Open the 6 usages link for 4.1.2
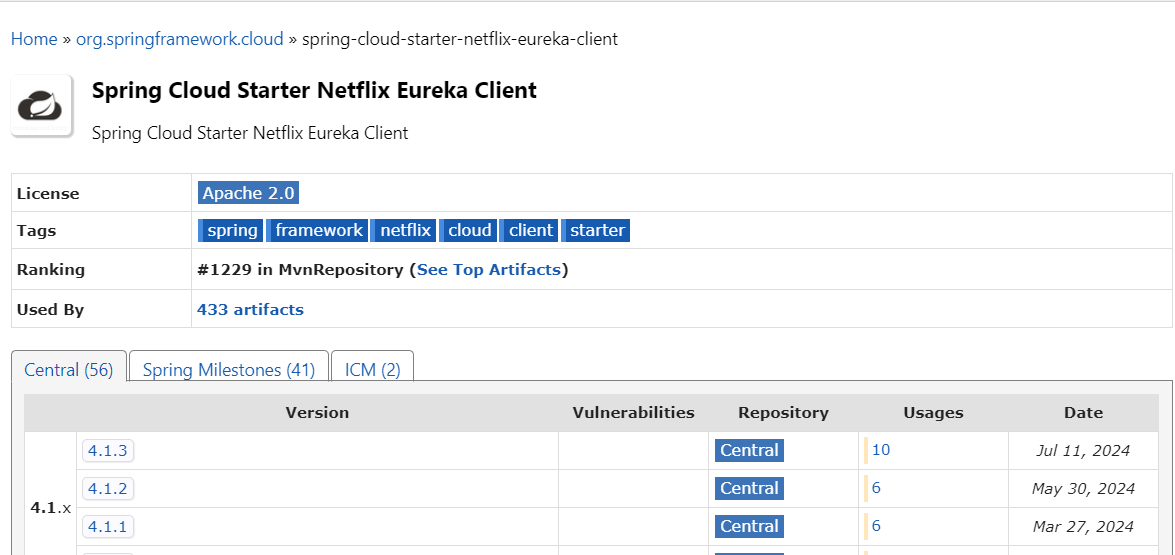Viewport: 1175px width, 555px height. [x=876, y=488]
